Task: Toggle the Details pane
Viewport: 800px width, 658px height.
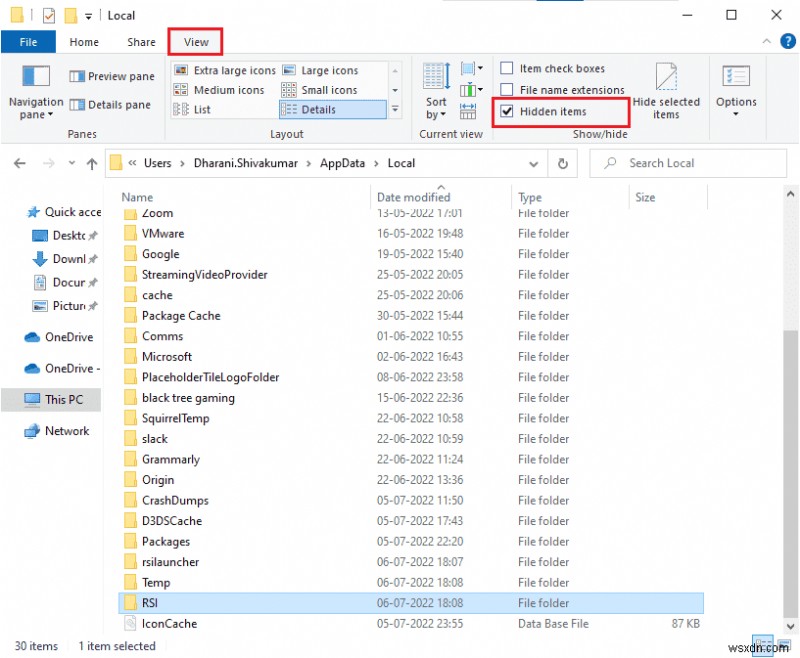Action: pos(110,105)
